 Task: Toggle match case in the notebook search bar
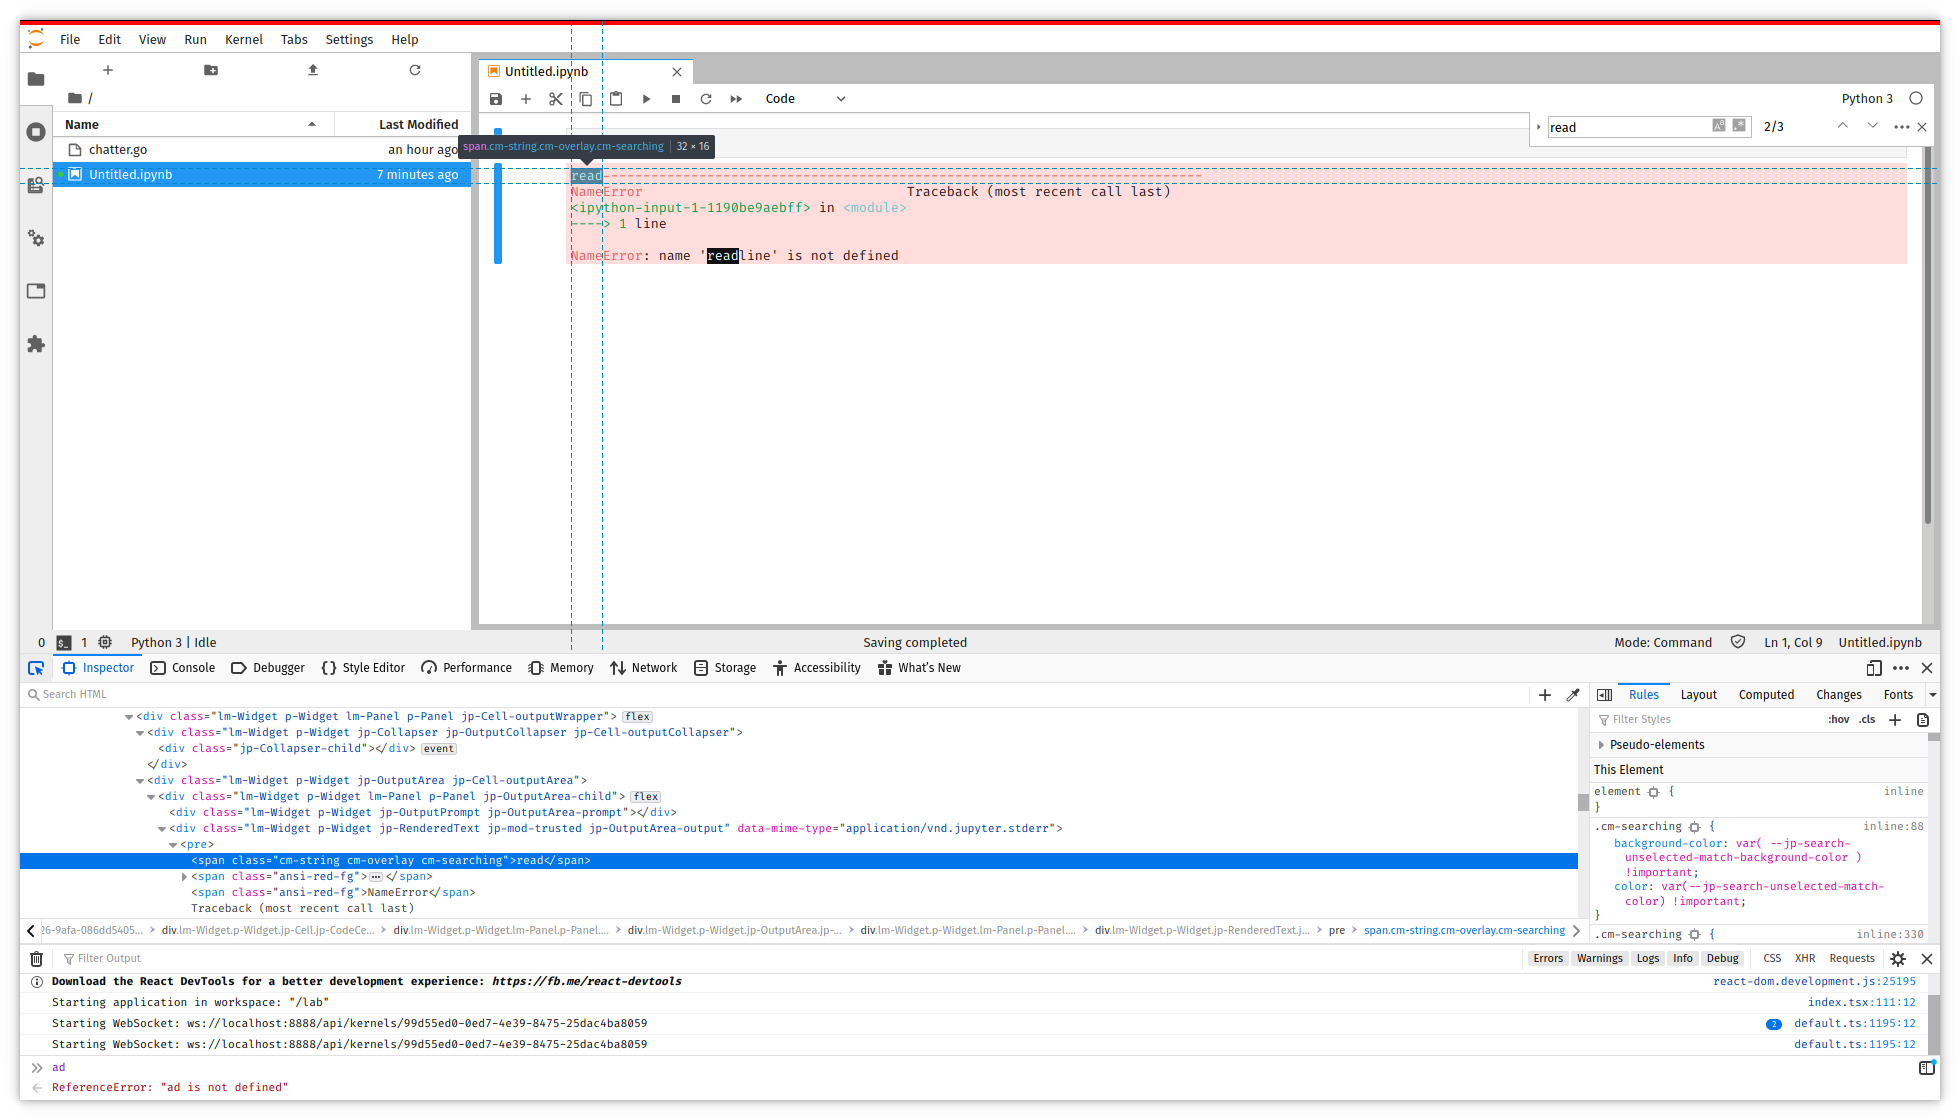pyautogui.click(x=1718, y=125)
